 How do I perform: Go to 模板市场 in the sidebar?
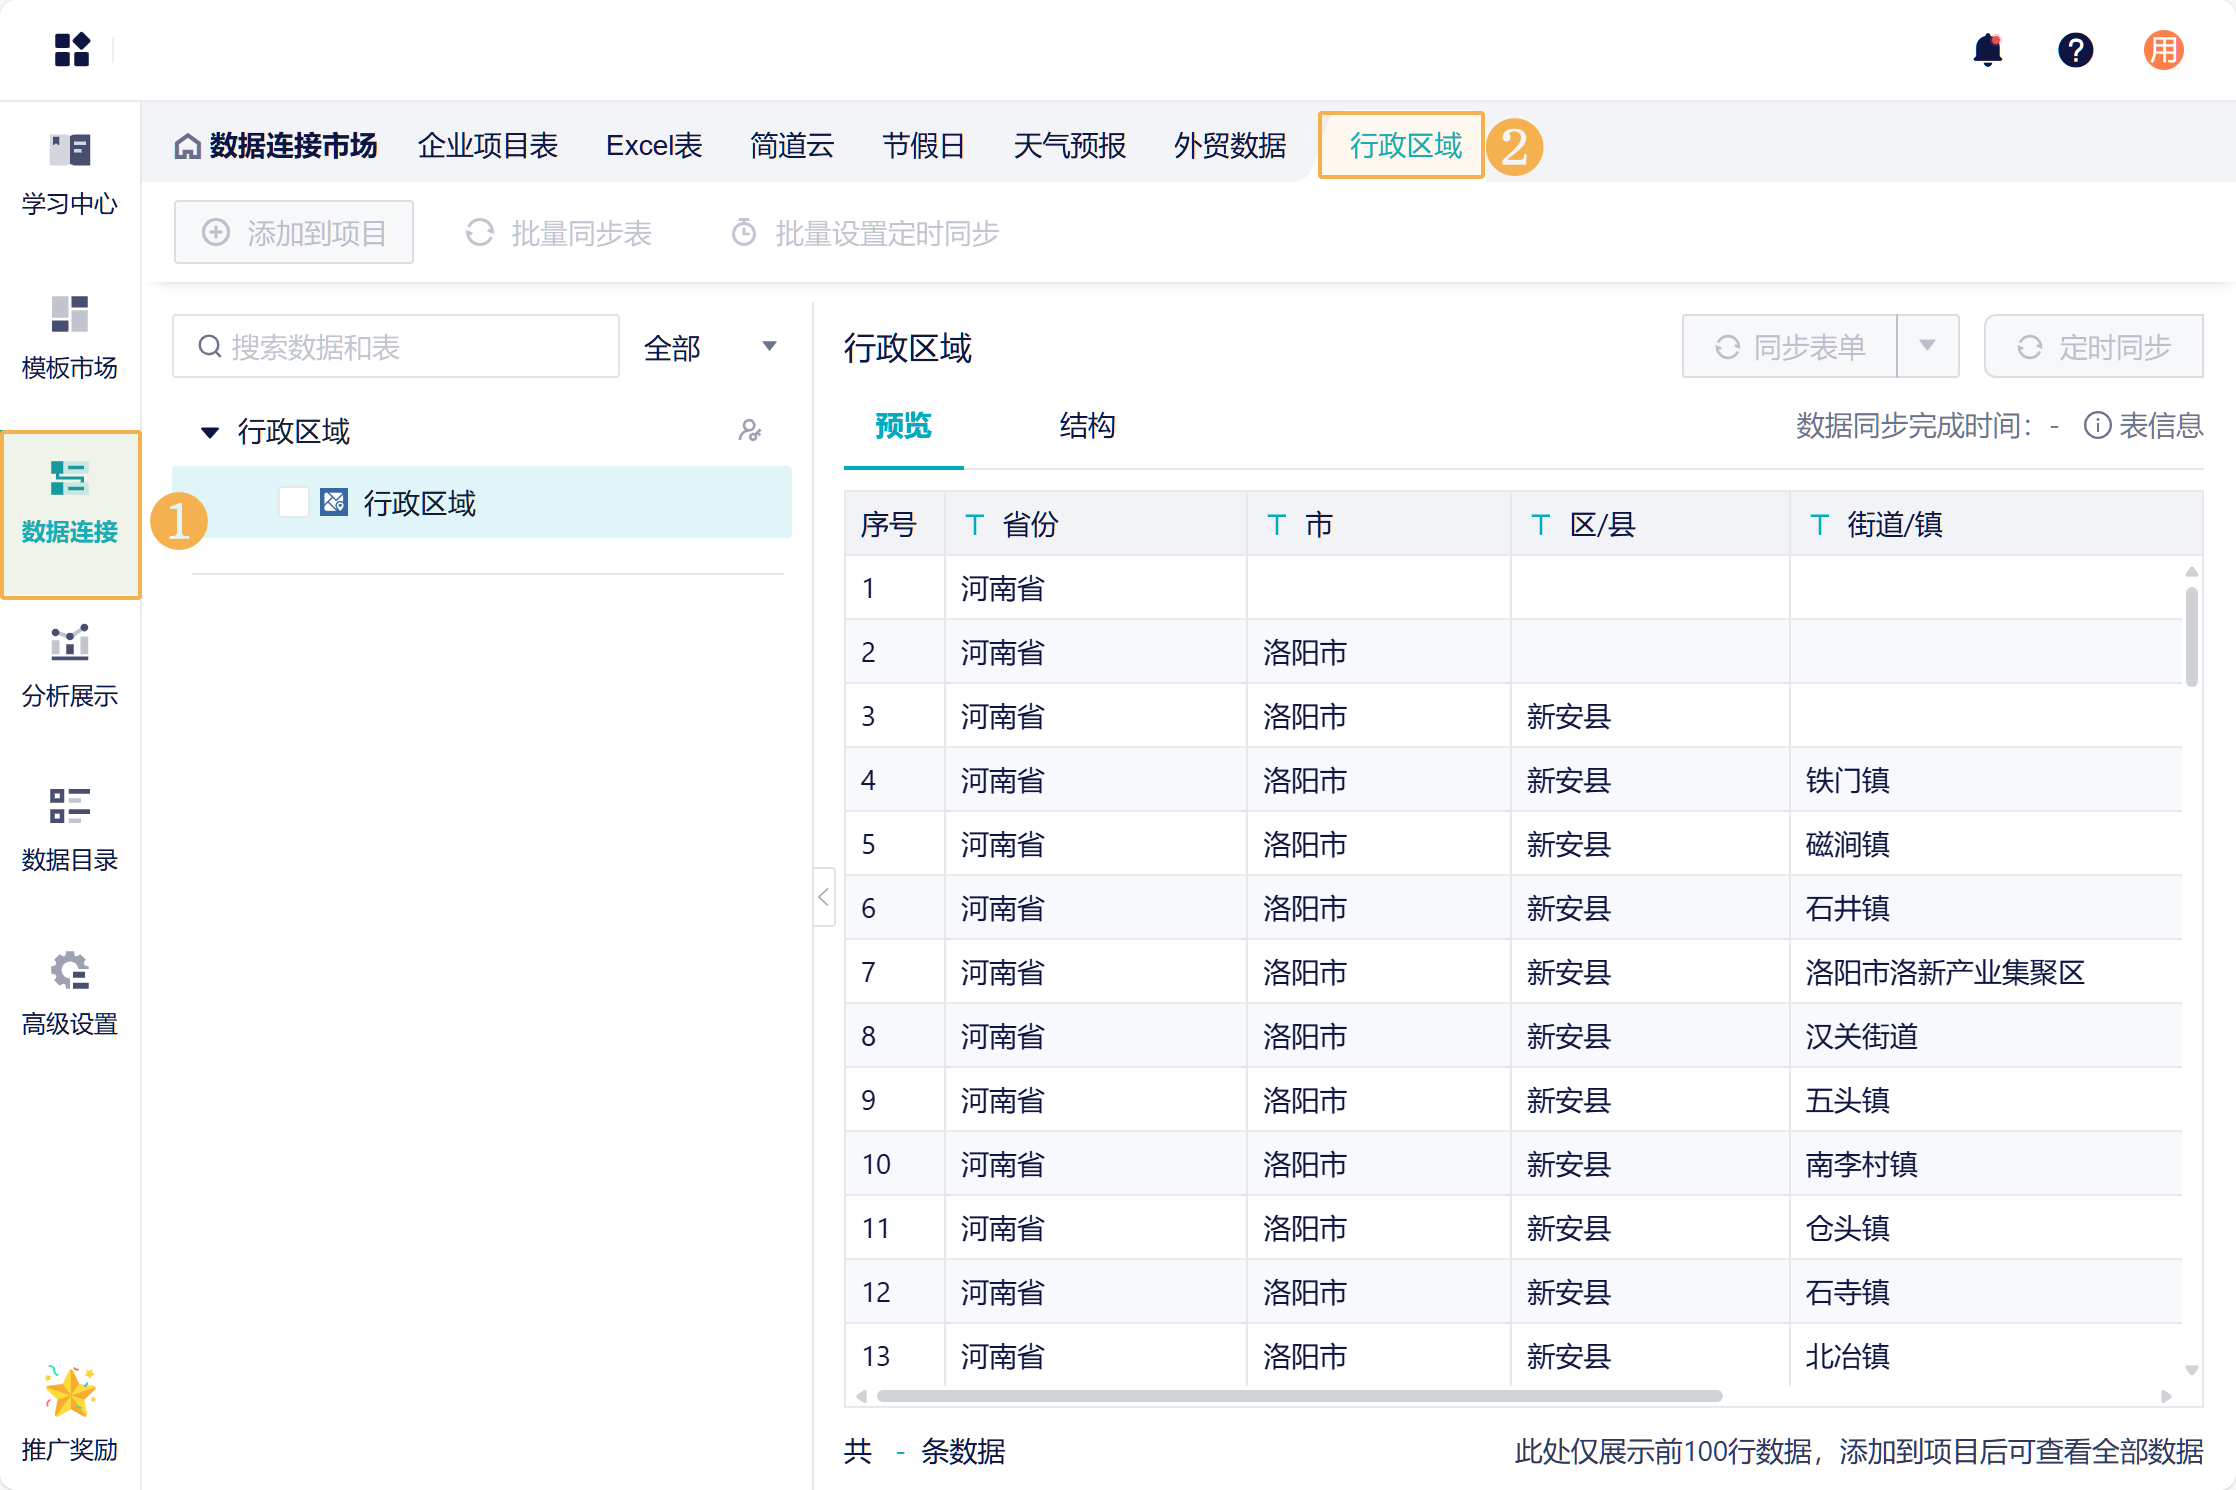(x=70, y=338)
